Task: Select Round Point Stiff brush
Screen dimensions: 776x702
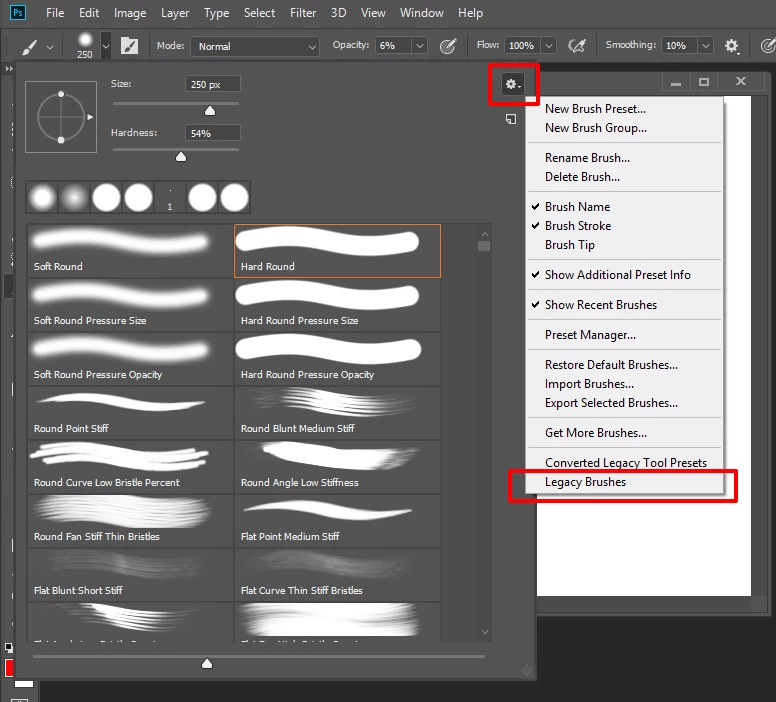Action: (x=130, y=413)
